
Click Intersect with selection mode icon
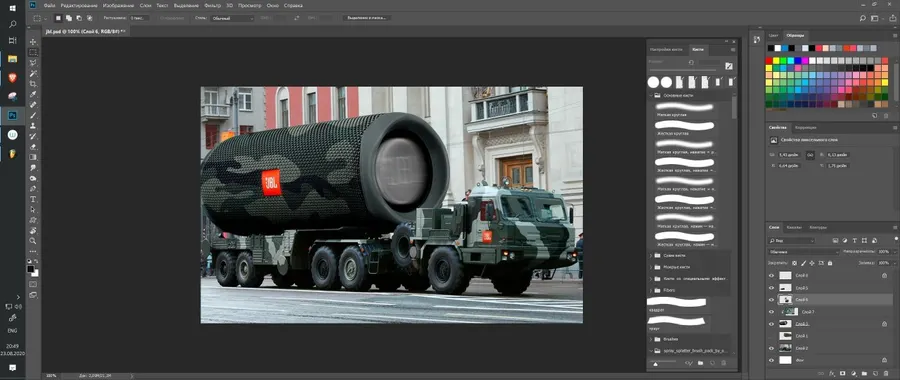point(90,18)
